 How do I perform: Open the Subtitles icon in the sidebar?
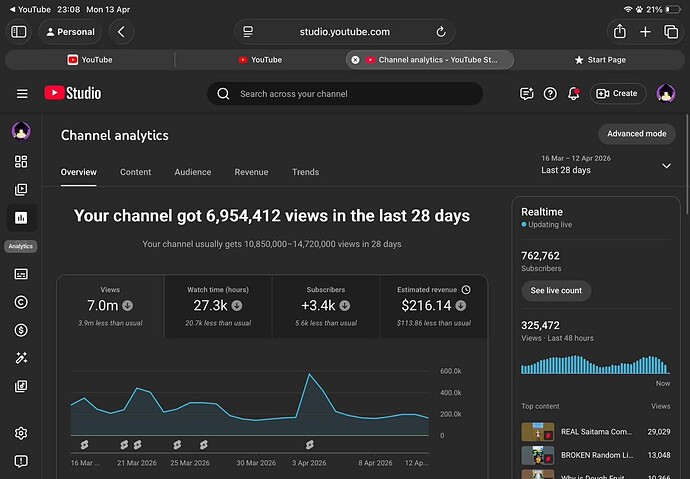[x=21, y=274]
